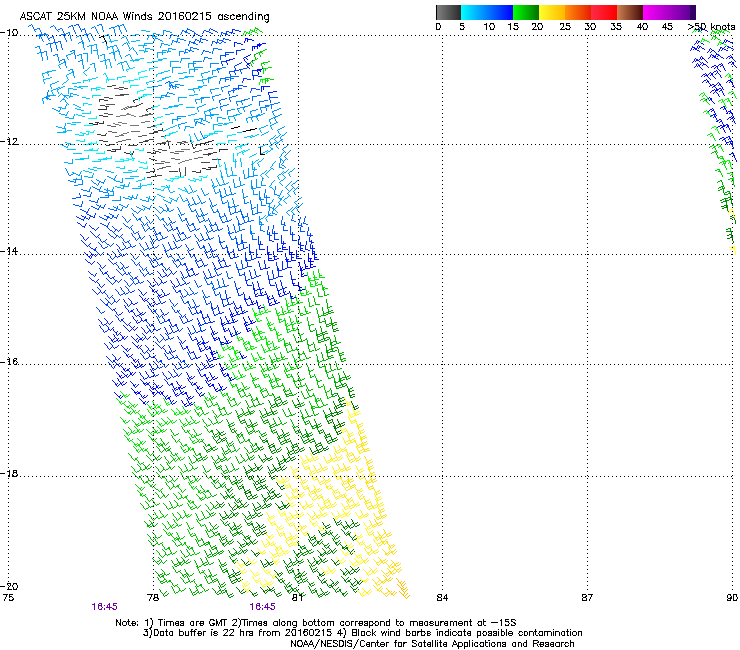Viewport: 740px width, 650px height.
Task: Click the NOAA/NESDIS credit line
Action: 432,644
